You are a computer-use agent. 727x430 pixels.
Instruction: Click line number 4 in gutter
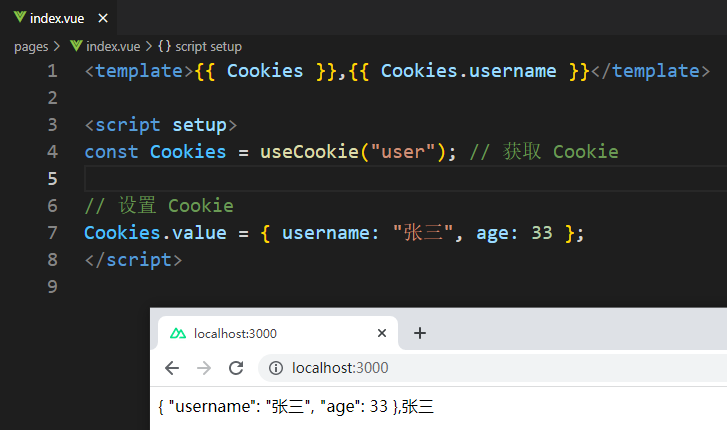click(x=52, y=152)
